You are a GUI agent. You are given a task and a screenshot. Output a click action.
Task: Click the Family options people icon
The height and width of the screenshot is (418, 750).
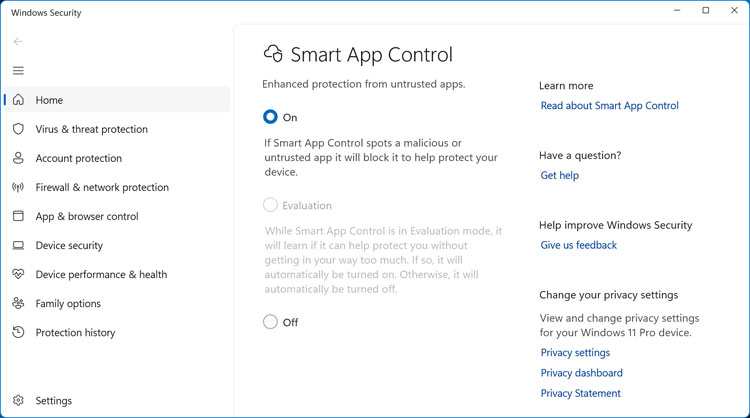(18, 303)
